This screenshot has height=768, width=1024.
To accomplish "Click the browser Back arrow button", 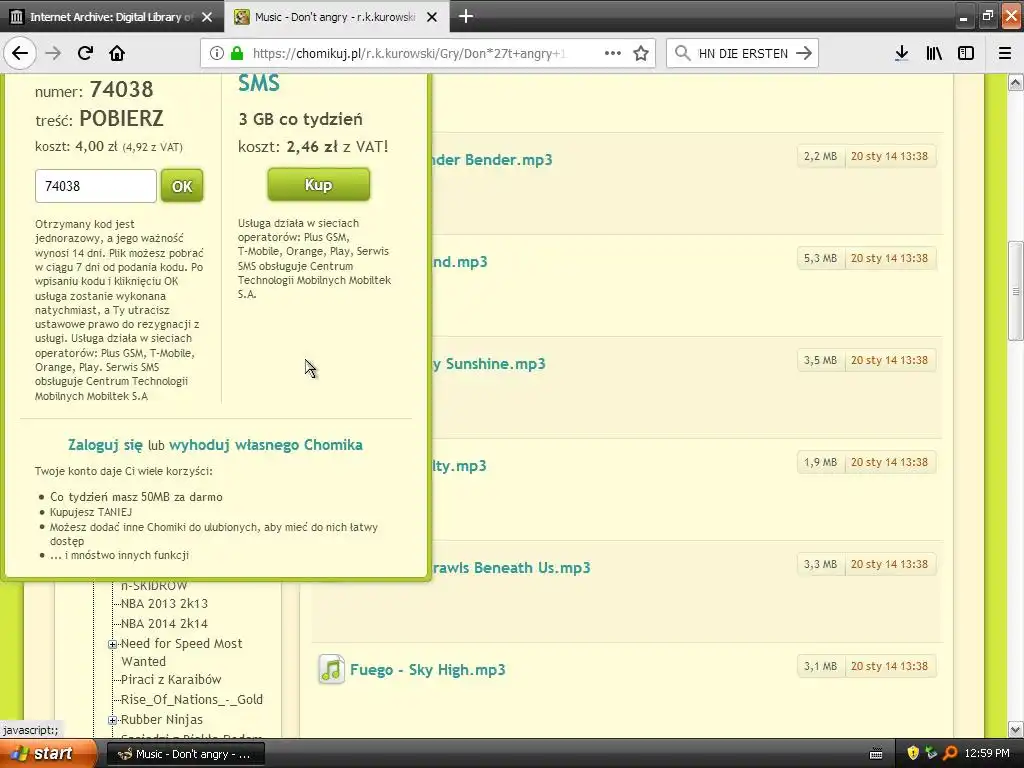I will coord(20,53).
